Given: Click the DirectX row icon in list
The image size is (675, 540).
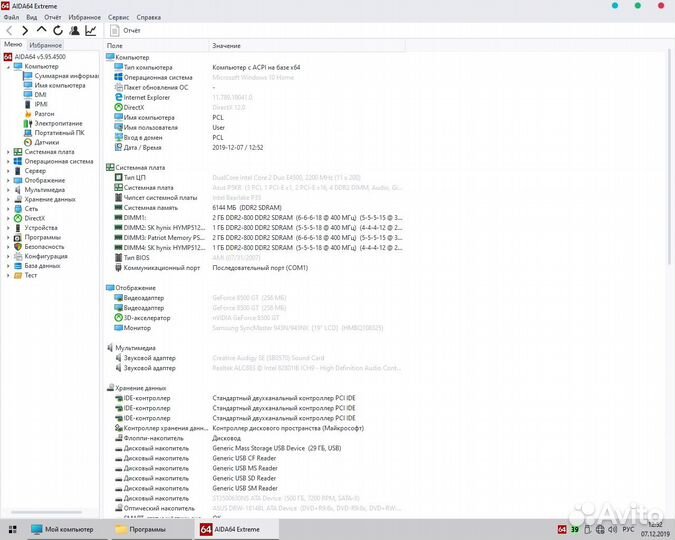Looking at the screenshot, I should click(x=118, y=107).
